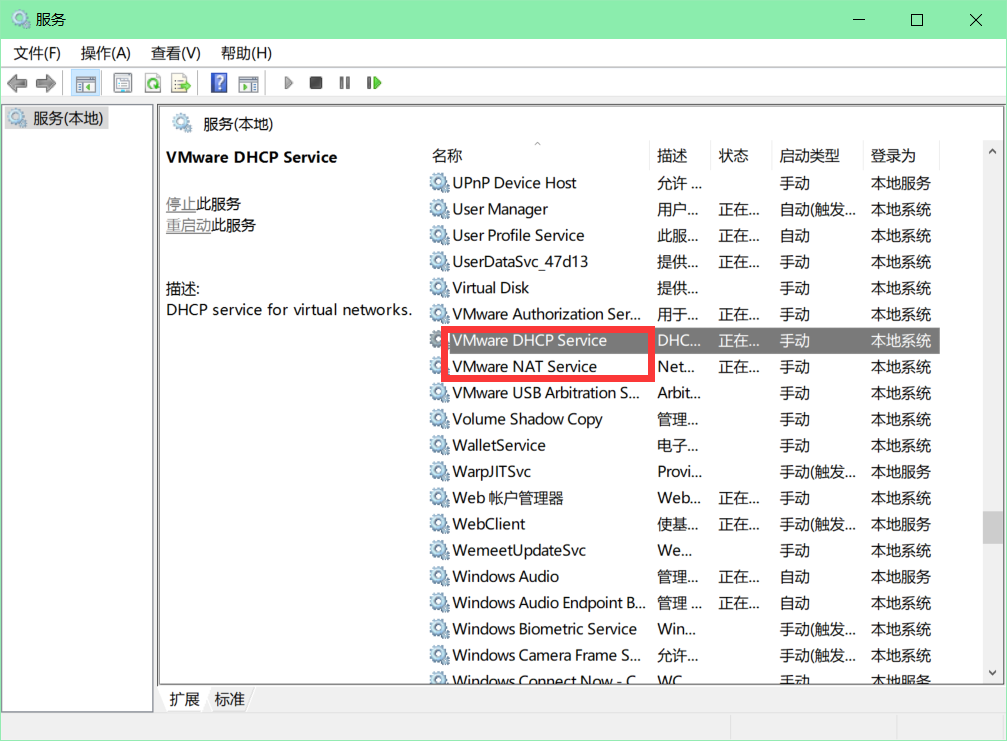The width and height of the screenshot is (1007, 741).
Task: Click the 重启动 link for this service
Action: (188, 226)
